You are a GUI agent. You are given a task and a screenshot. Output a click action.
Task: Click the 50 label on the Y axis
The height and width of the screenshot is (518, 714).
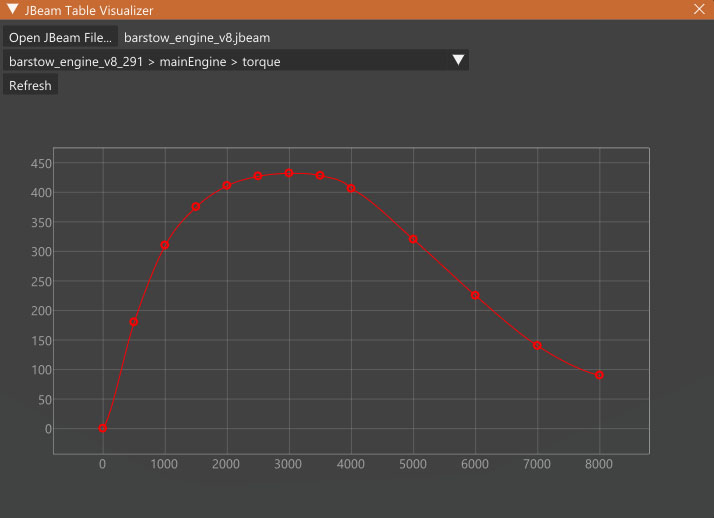[x=45, y=400]
